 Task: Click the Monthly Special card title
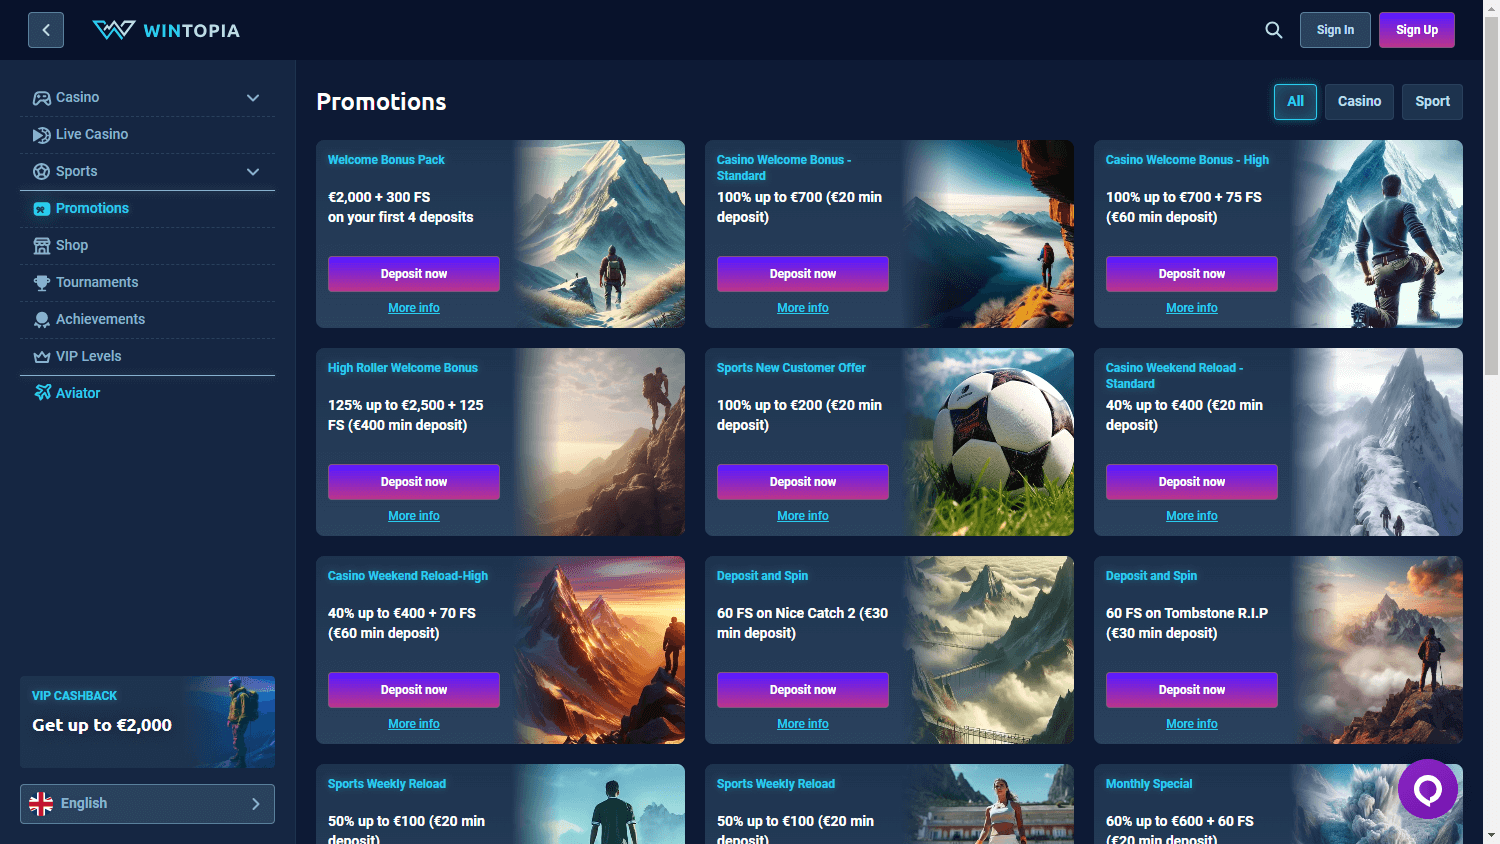(1149, 784)
